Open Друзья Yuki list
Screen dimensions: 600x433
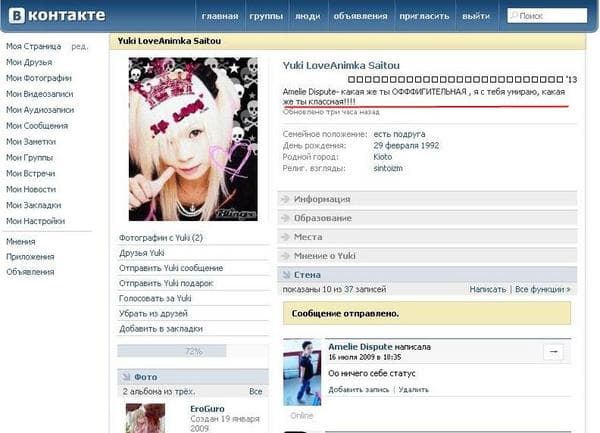tap(142, 253)
